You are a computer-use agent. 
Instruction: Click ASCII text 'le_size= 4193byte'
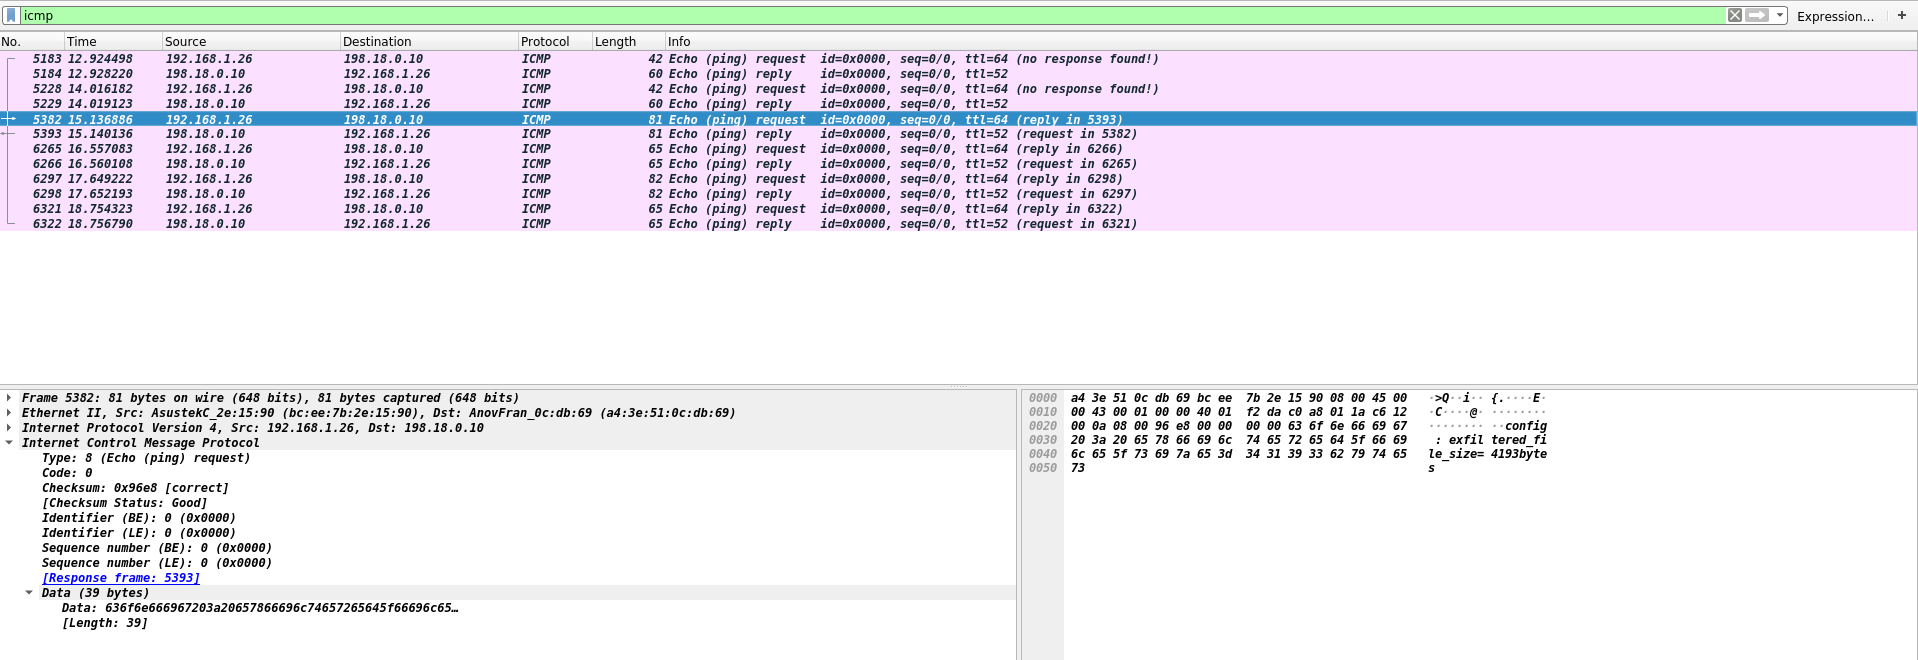point(1488,454)
